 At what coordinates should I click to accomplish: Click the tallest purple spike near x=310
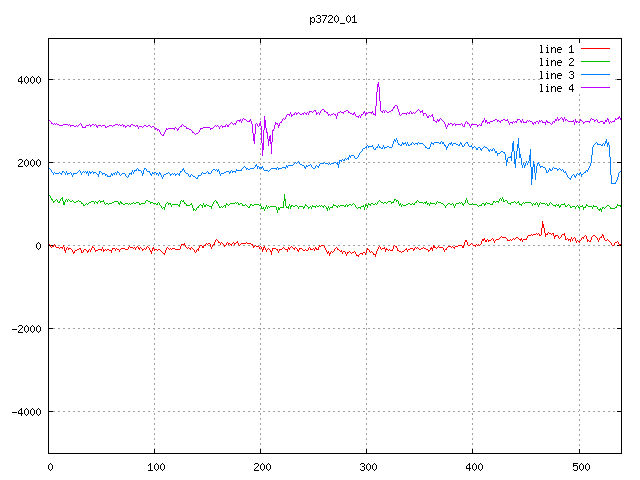point(378,84)
